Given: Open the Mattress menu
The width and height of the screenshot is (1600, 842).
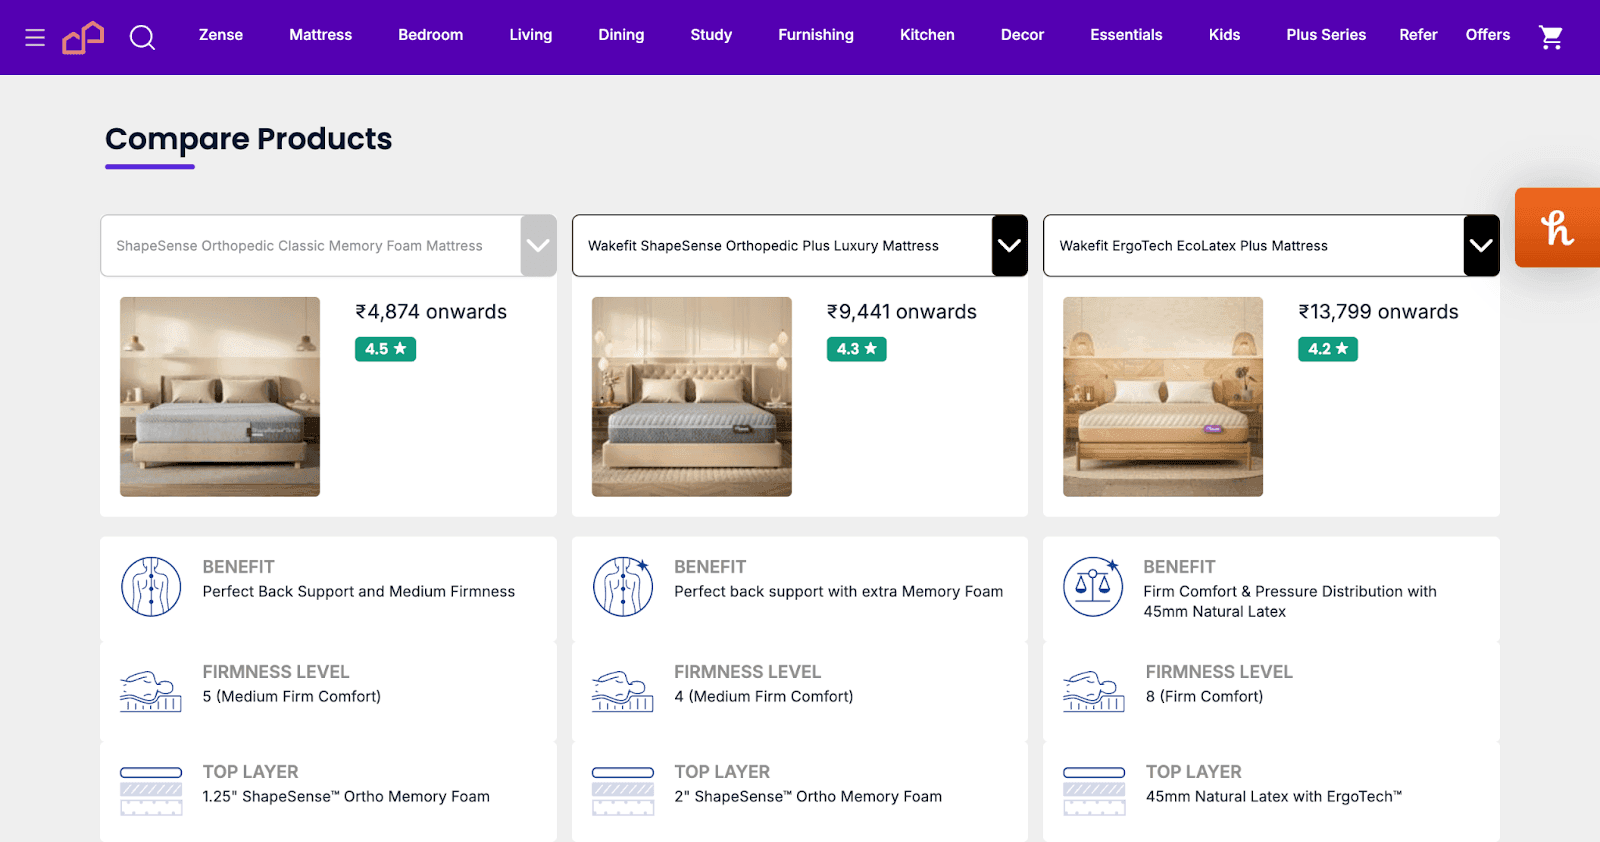Looking at the screenshot, I should coord(320,35).
